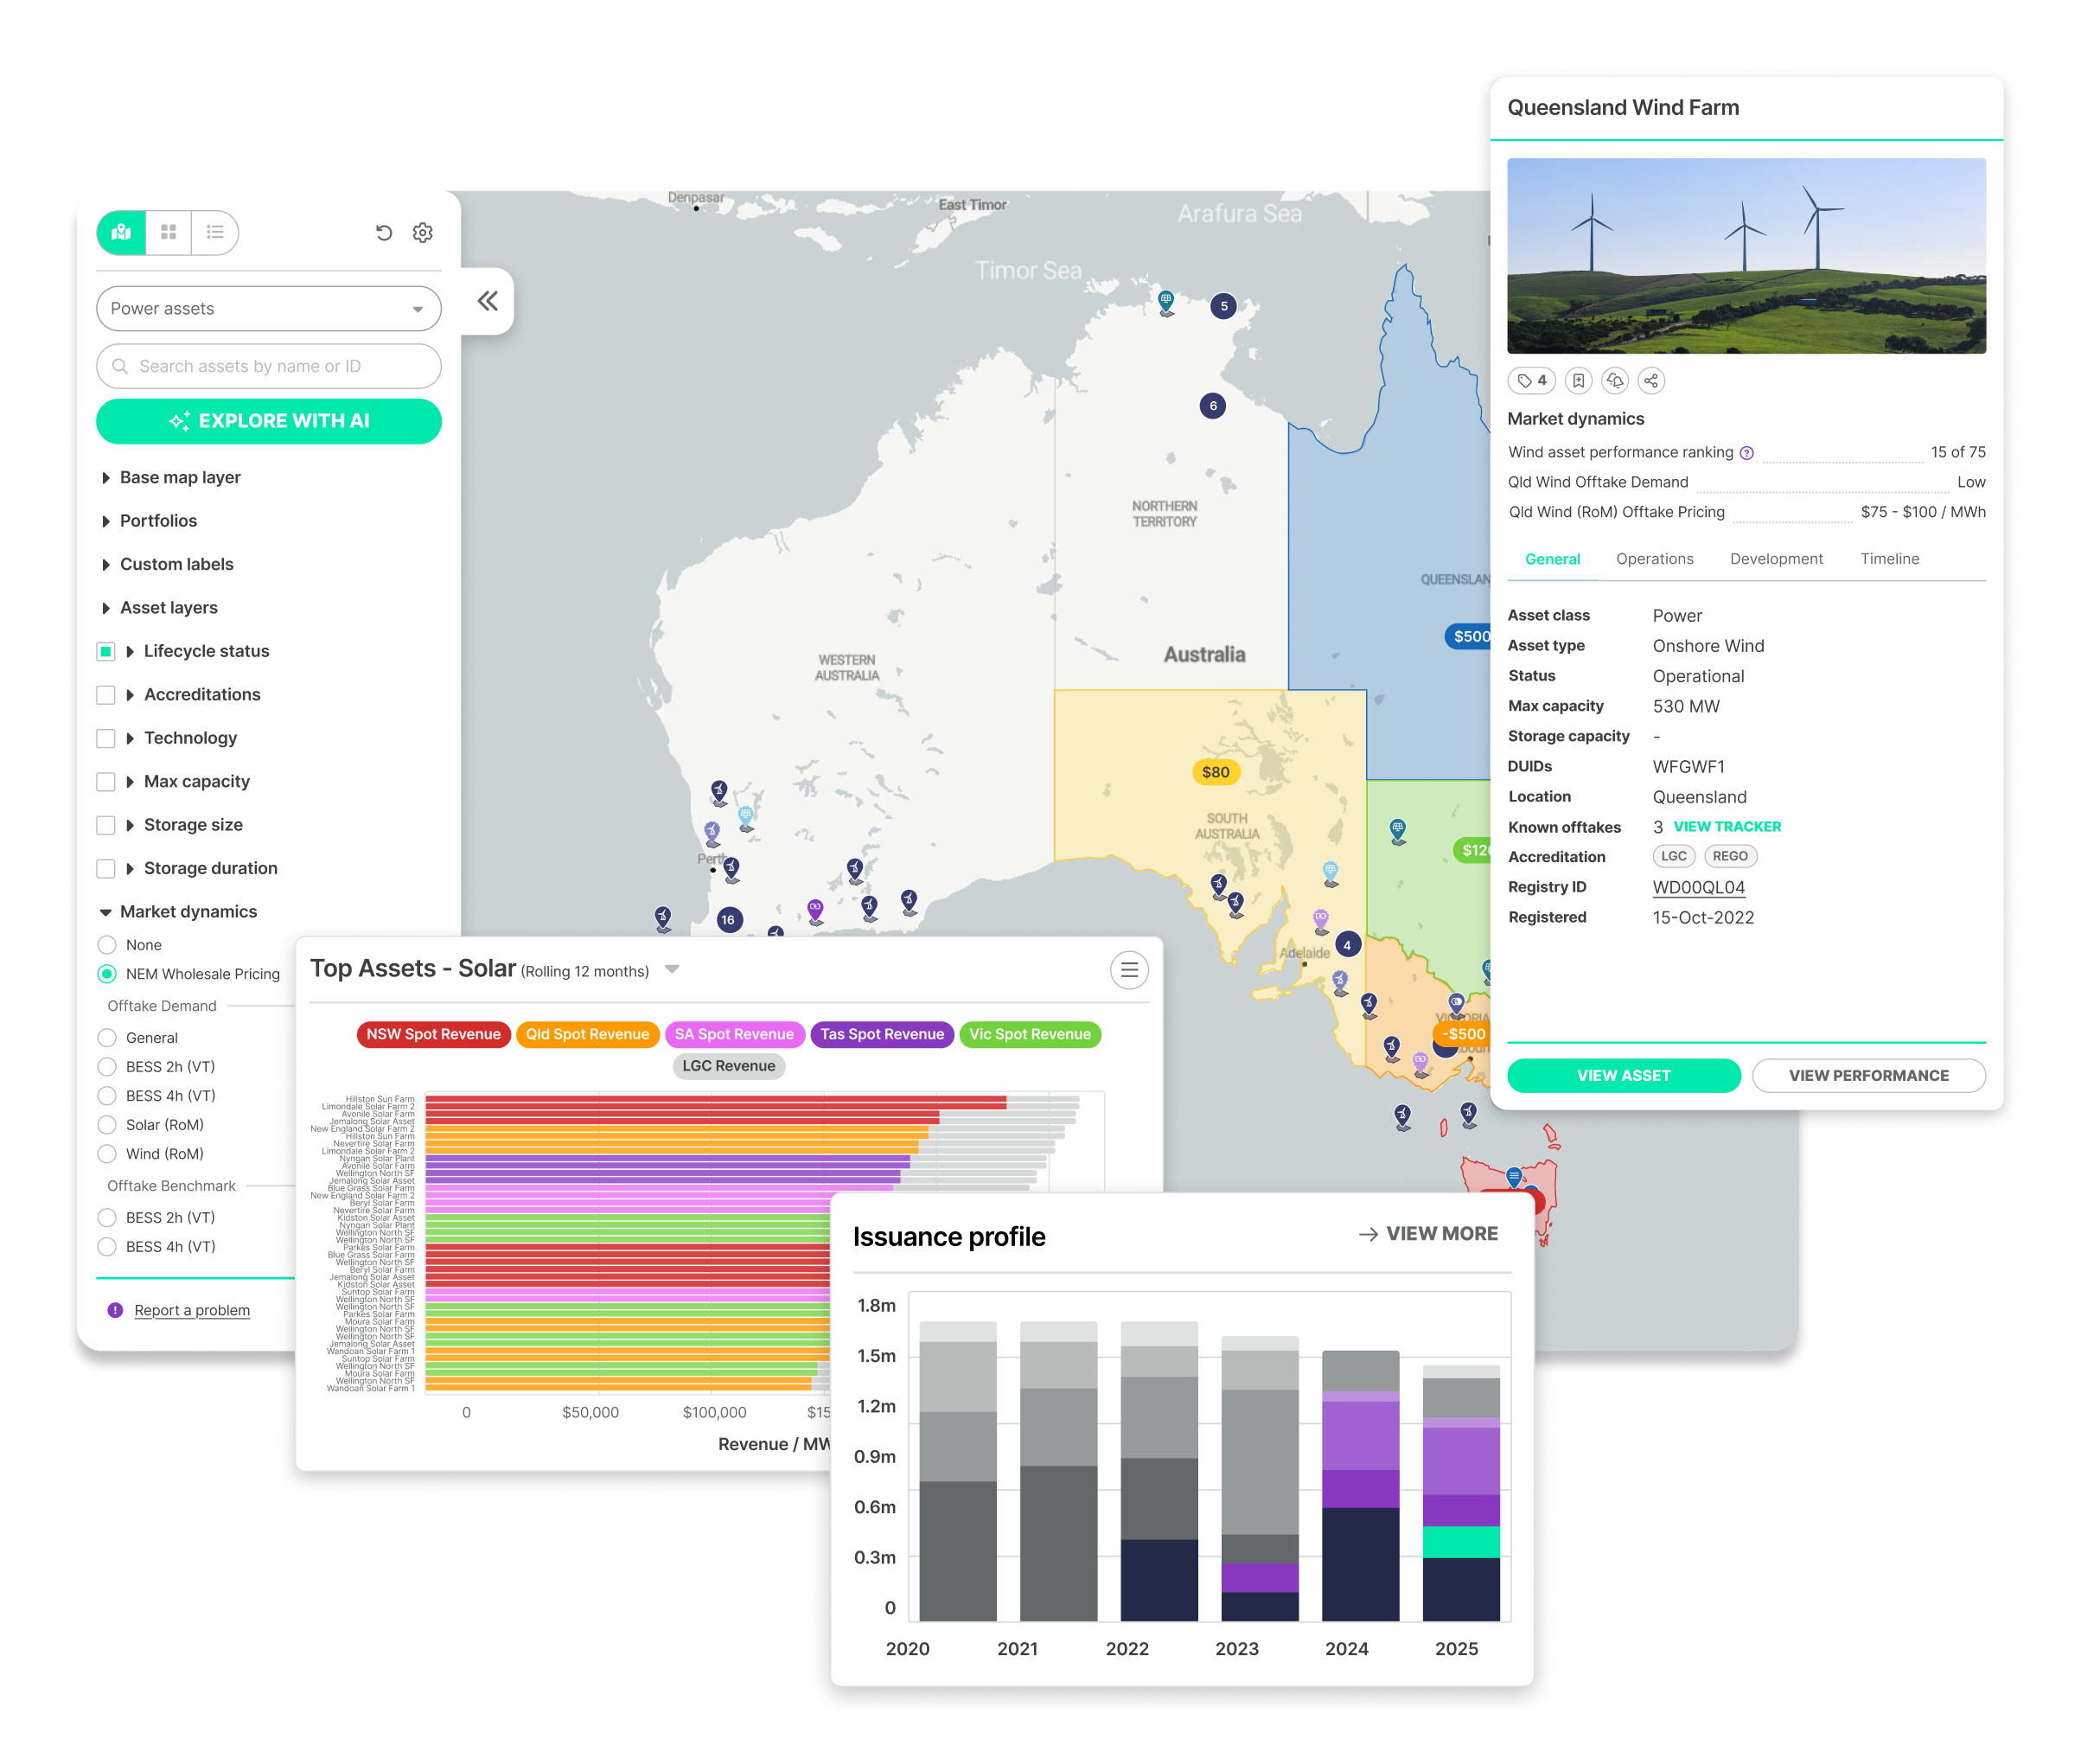The image size is (2081, 1764).
Task: Share the Queensland Wind Farm asset
Action: pyautogui.click(x=1651, y=381)
